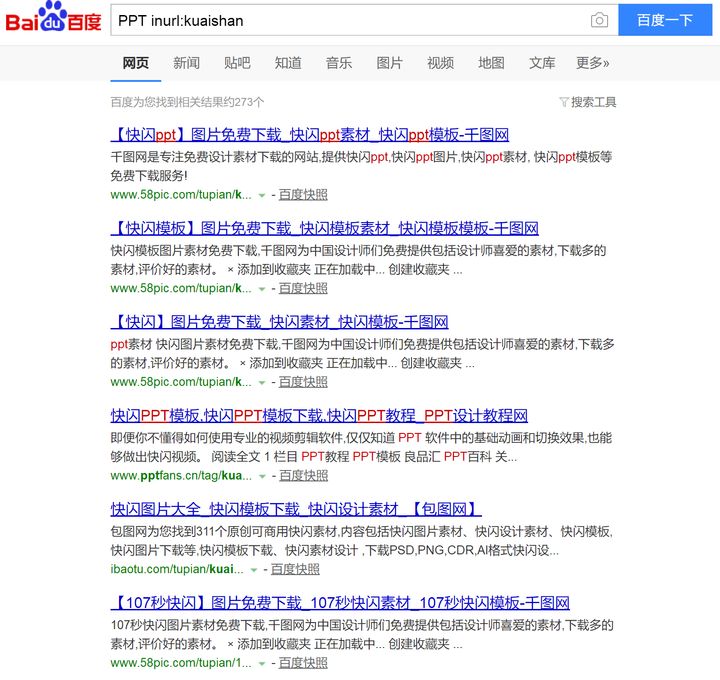
Task: Click the 搜索工具 filter icon
Action: [563, 101]
